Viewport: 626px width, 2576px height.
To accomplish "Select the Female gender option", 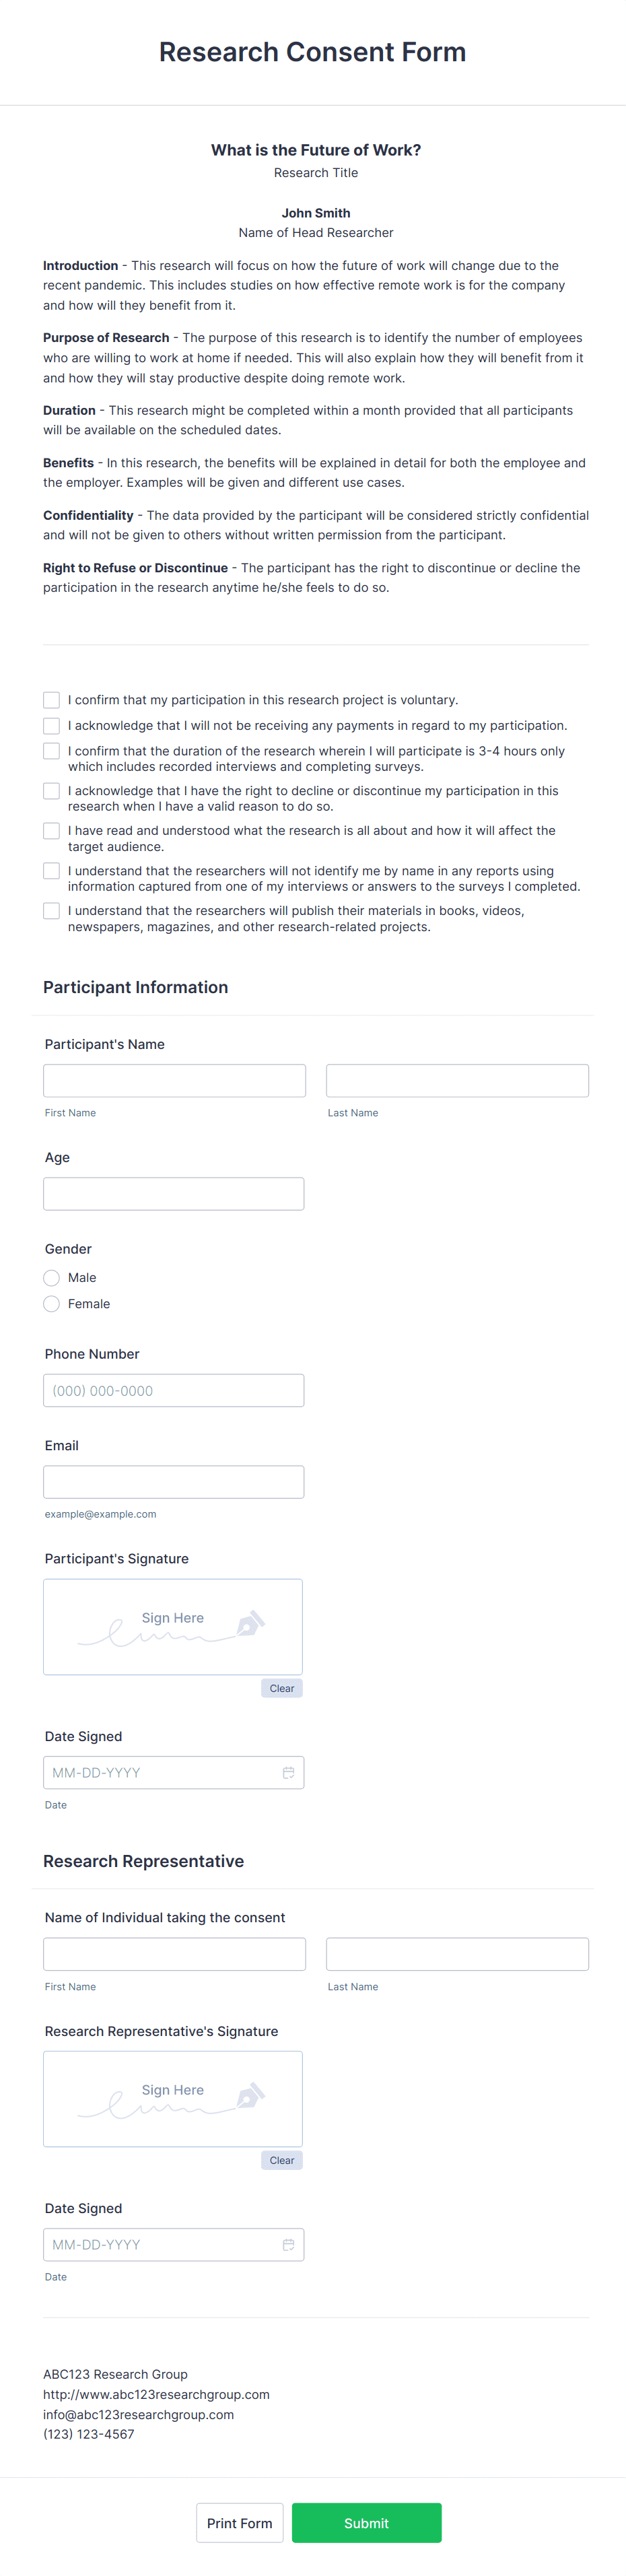I will pos(51,1303).
